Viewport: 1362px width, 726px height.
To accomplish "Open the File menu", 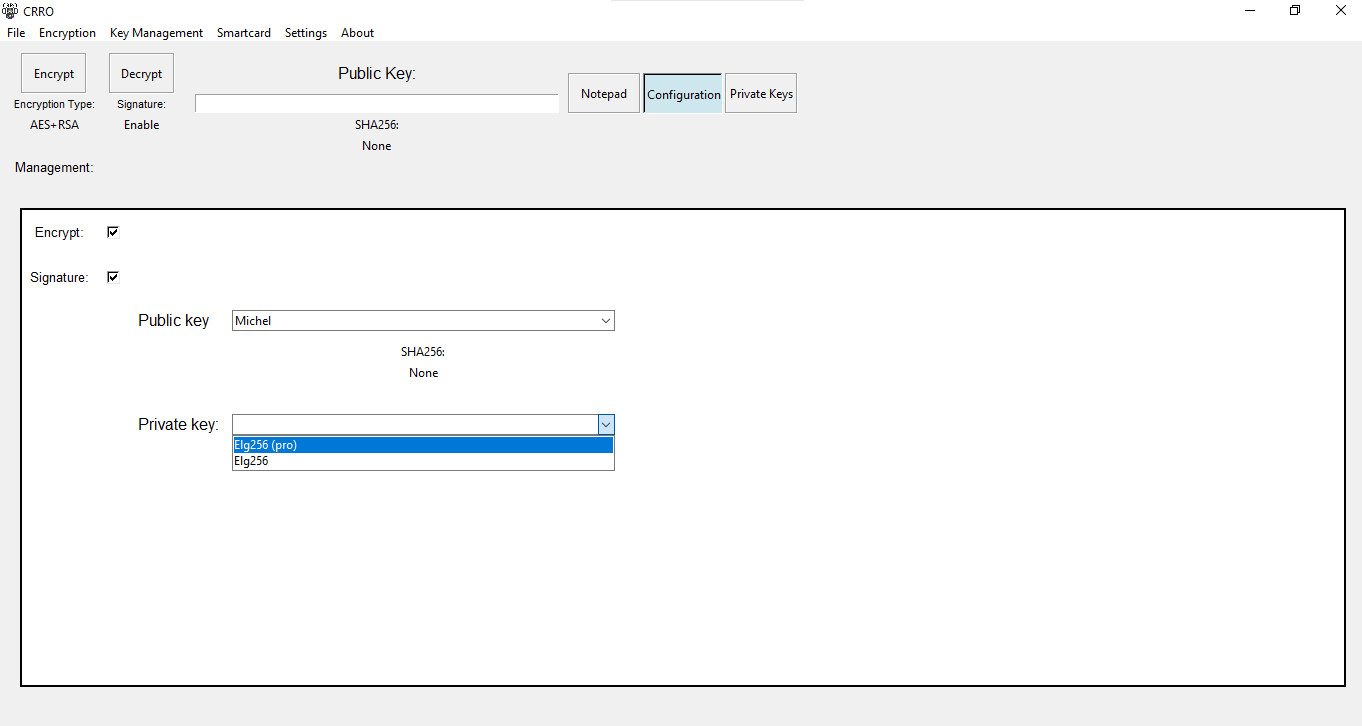I will tap(16, 33).
